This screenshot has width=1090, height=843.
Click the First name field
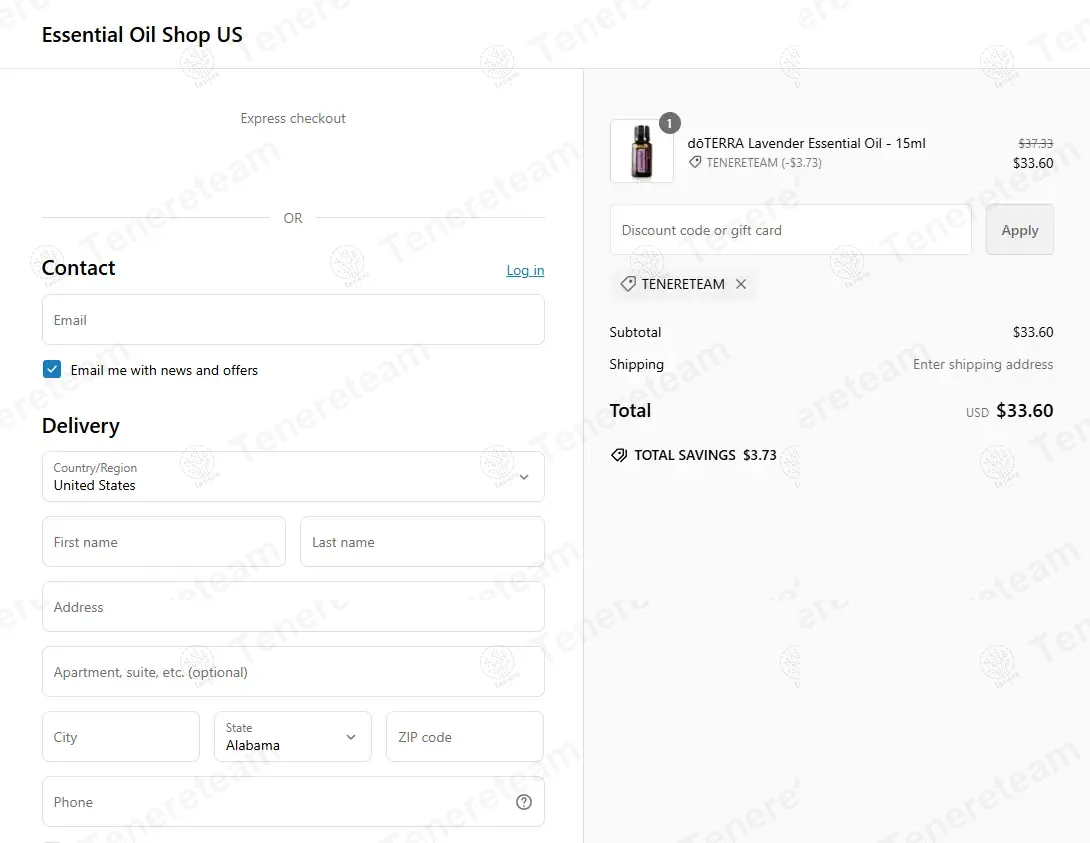pyautogui.click(x=164, y=542)
